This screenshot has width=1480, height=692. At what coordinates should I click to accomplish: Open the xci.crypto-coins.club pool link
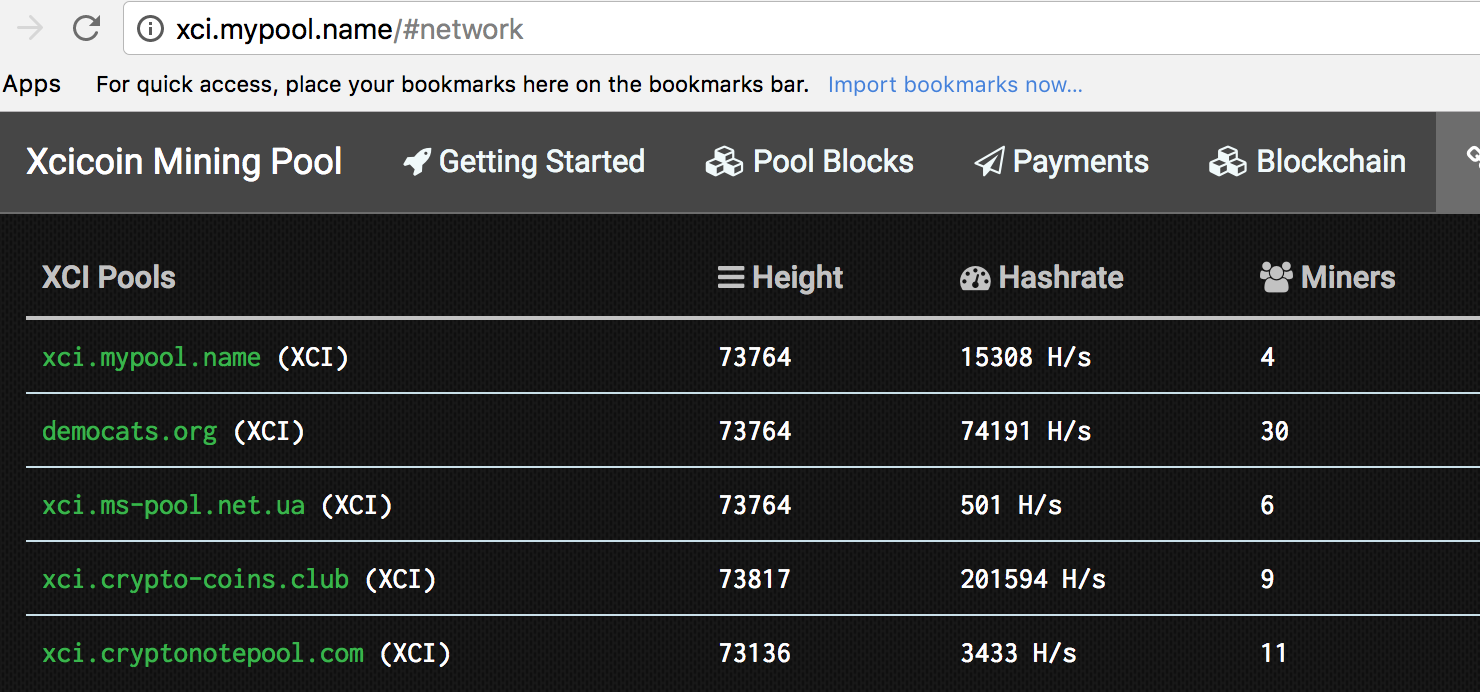tap(195, 579)
